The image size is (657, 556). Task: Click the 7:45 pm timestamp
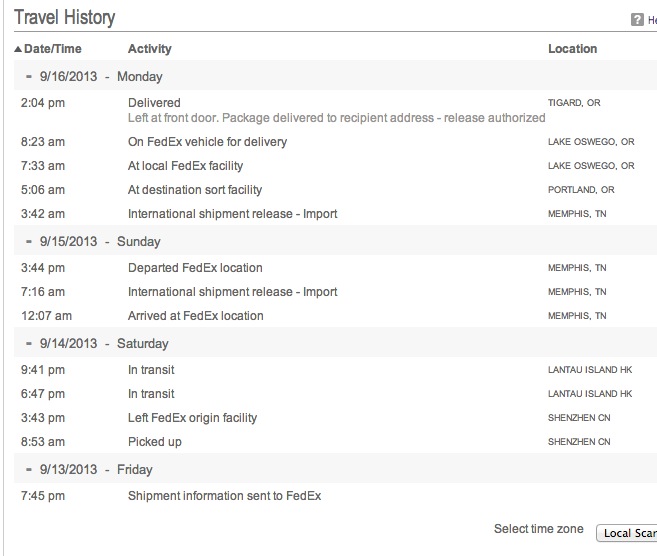(43, 496)
